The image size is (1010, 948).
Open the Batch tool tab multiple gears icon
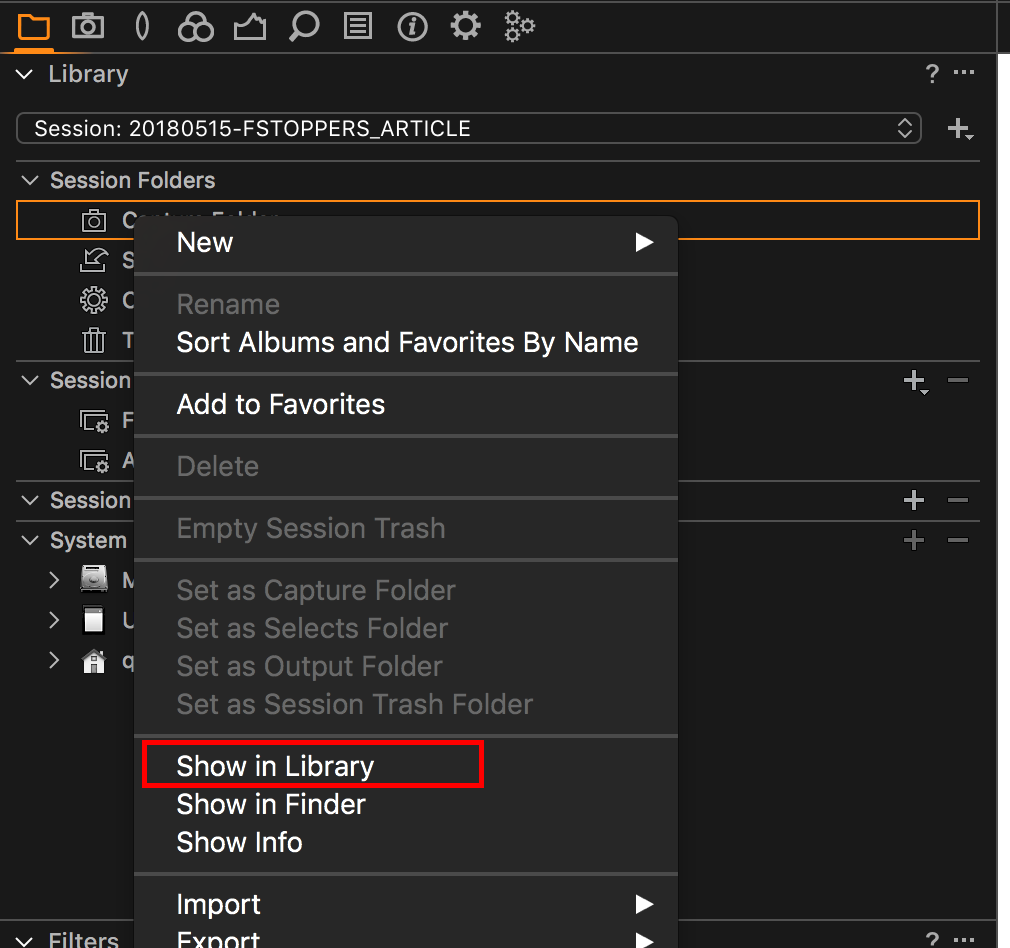click(519, 26)
